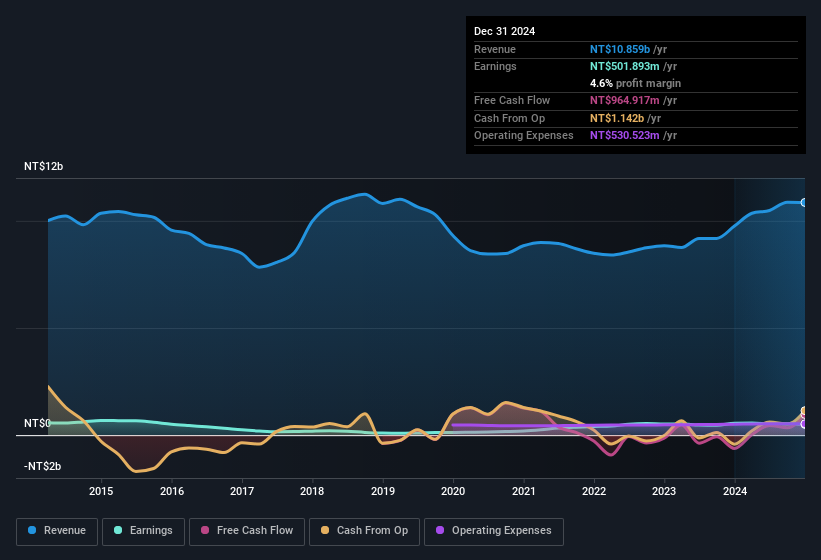
Task: Click the 2015 x-axis label
Action: coord(101,491)
